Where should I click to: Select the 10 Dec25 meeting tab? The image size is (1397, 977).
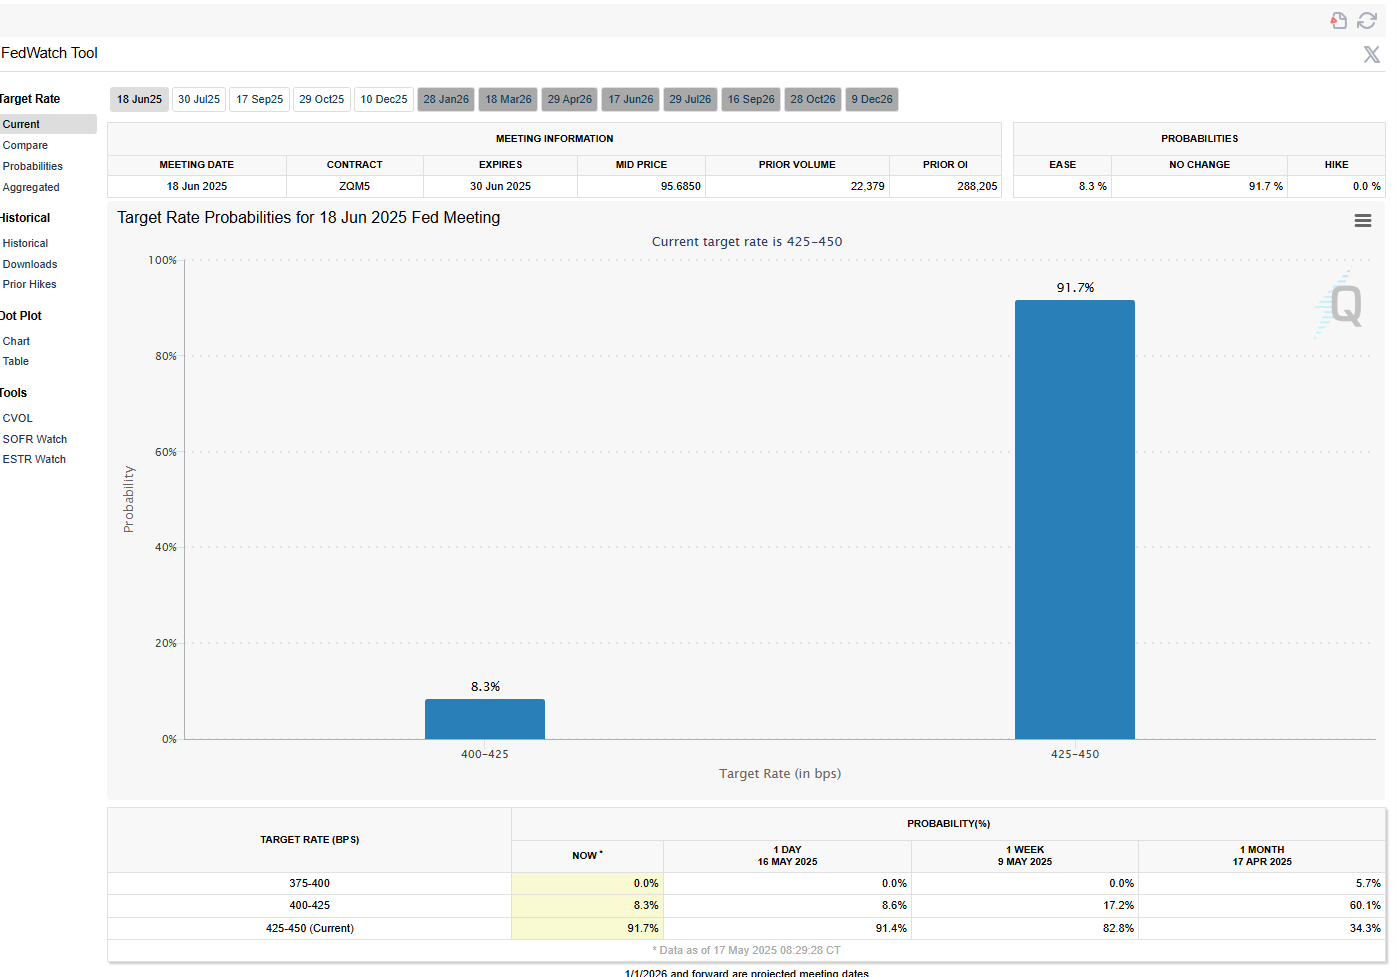pyautogui.click(x=384, y=99)
